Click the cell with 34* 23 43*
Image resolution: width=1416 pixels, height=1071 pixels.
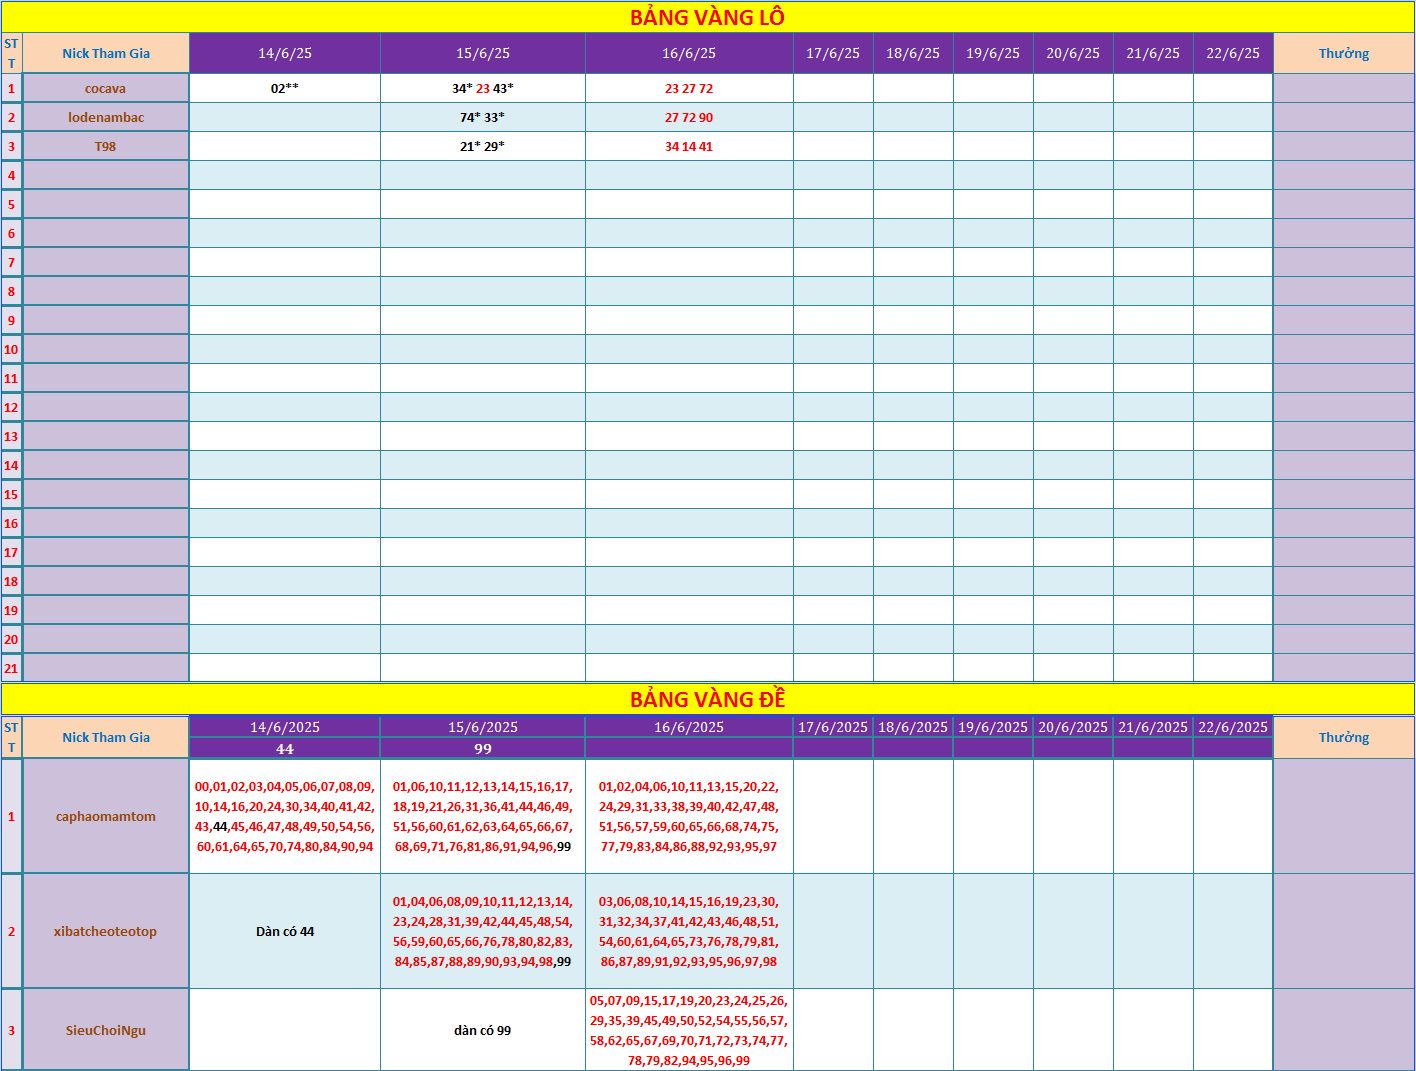pos(483,88)
